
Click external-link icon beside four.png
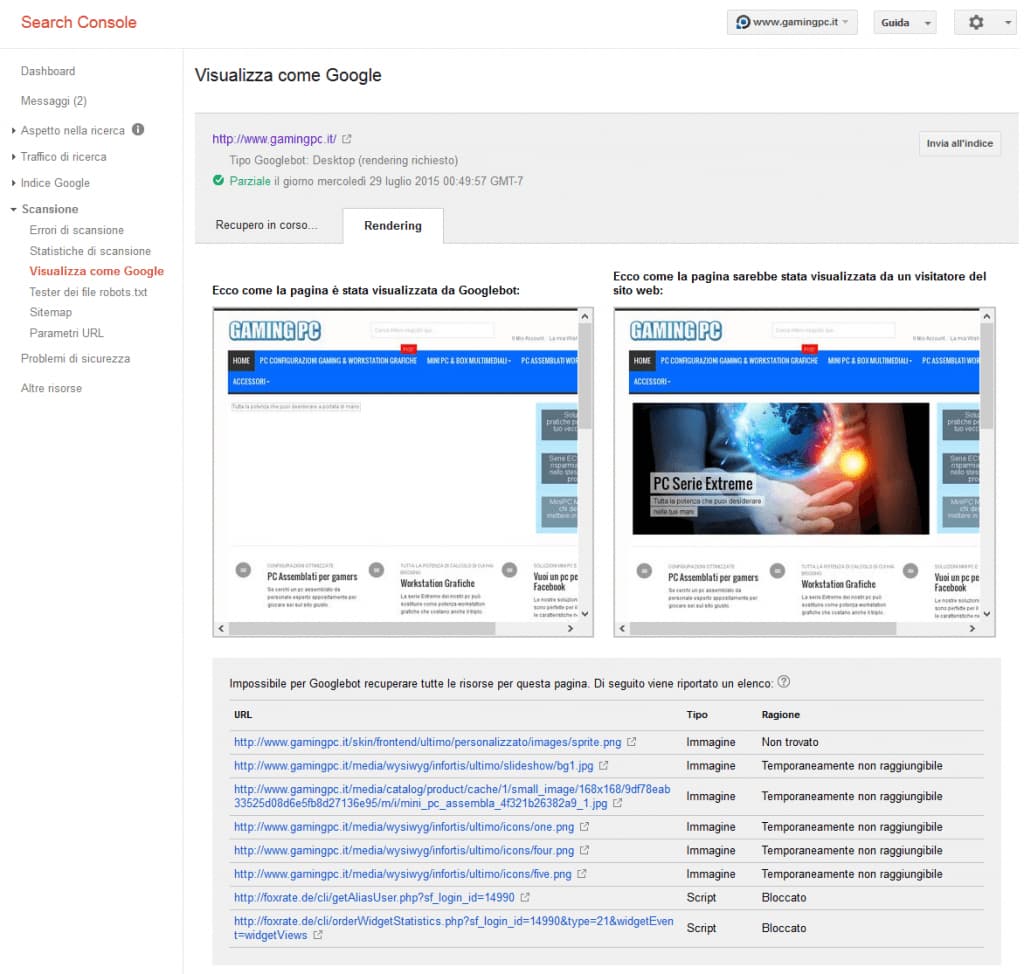(584, 851)
